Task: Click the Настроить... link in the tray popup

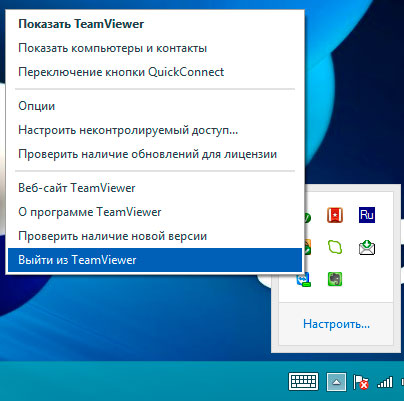Action: [x=336, y=324]
